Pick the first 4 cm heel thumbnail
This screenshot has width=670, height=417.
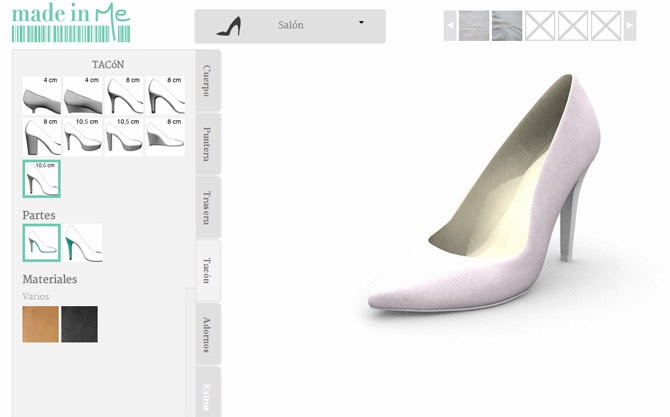click(41, 95)
